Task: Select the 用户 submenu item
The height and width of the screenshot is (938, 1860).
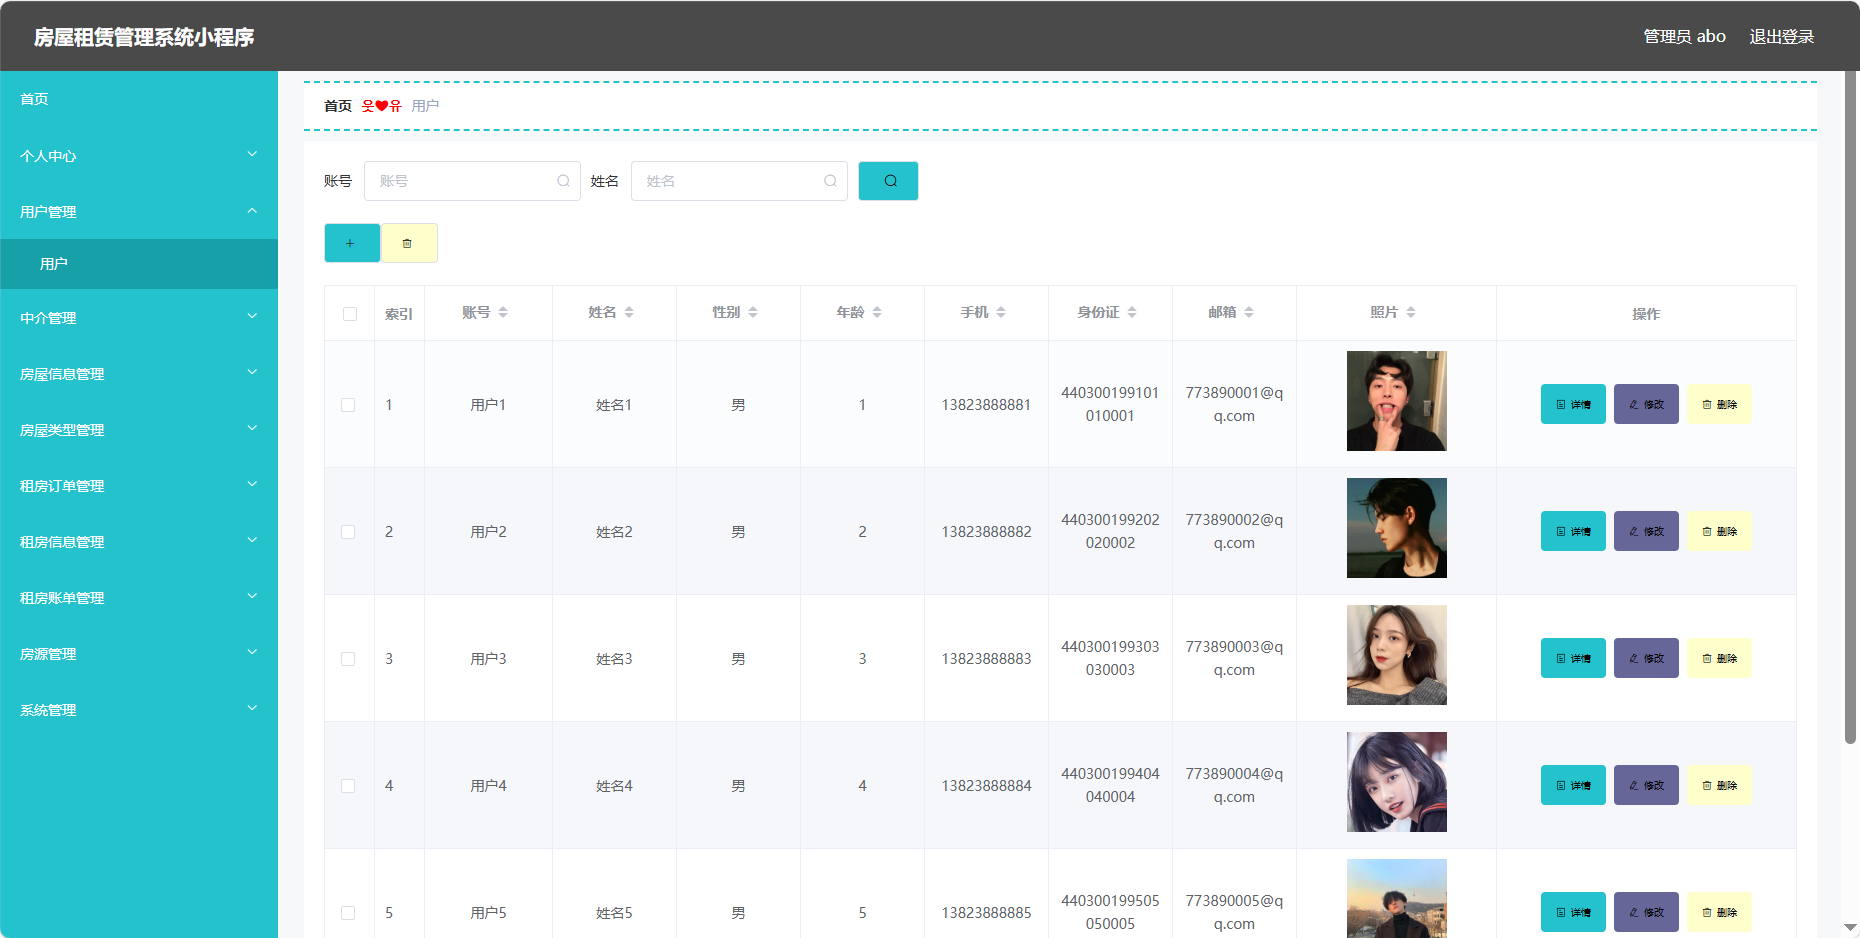Action: 139,264
